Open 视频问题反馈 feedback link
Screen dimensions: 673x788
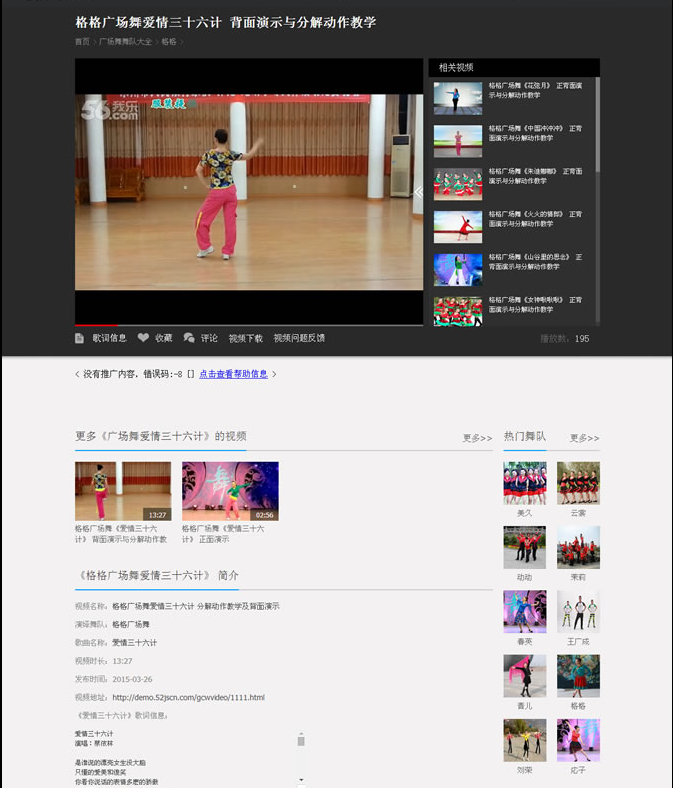[299, 338]
